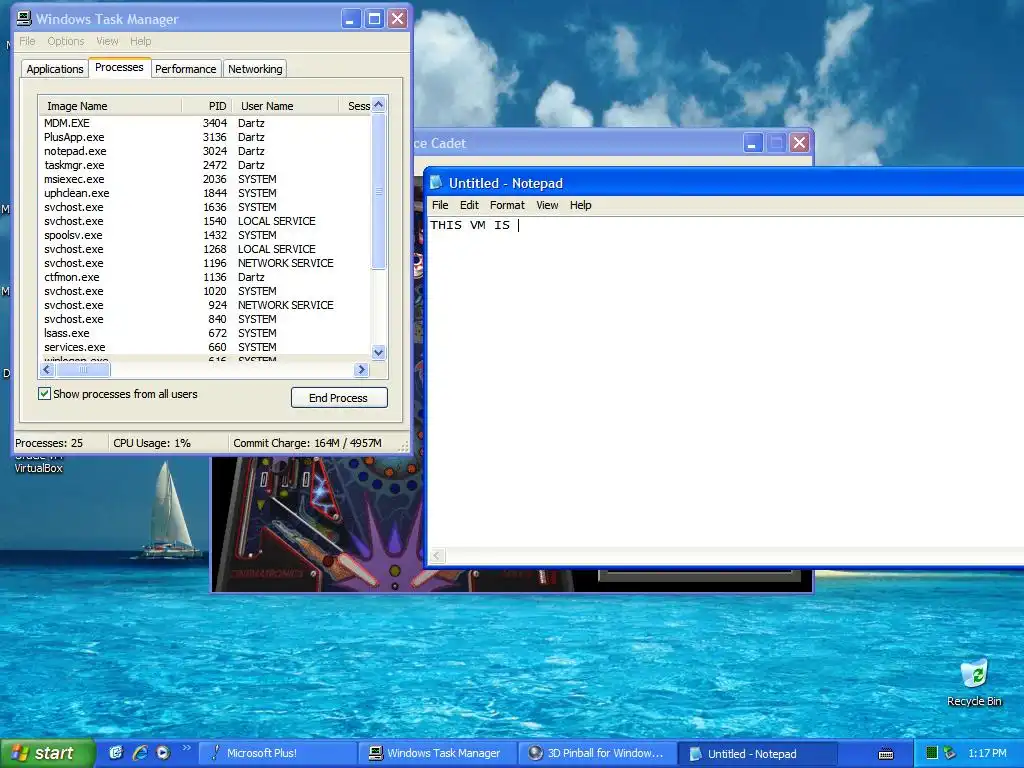
Task: Select svchost.exe row with PID 1540
Action: click(204, 221)
